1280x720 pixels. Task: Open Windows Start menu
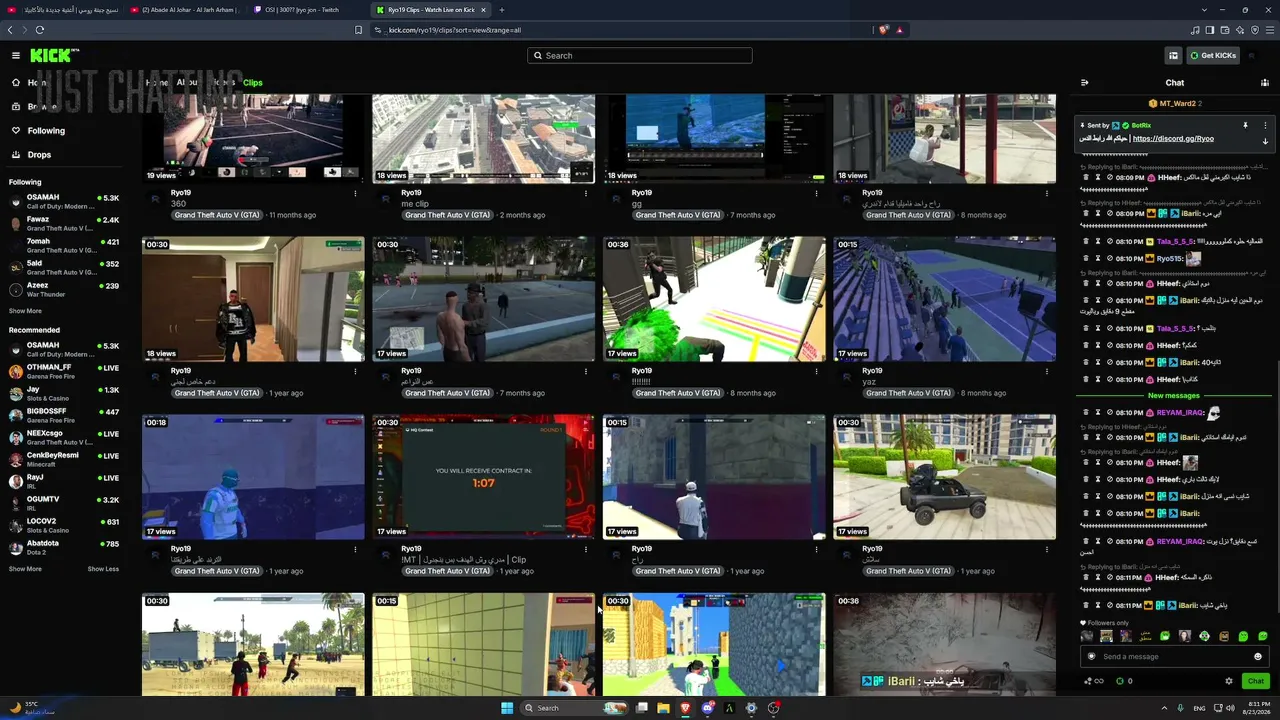[507, 708]
